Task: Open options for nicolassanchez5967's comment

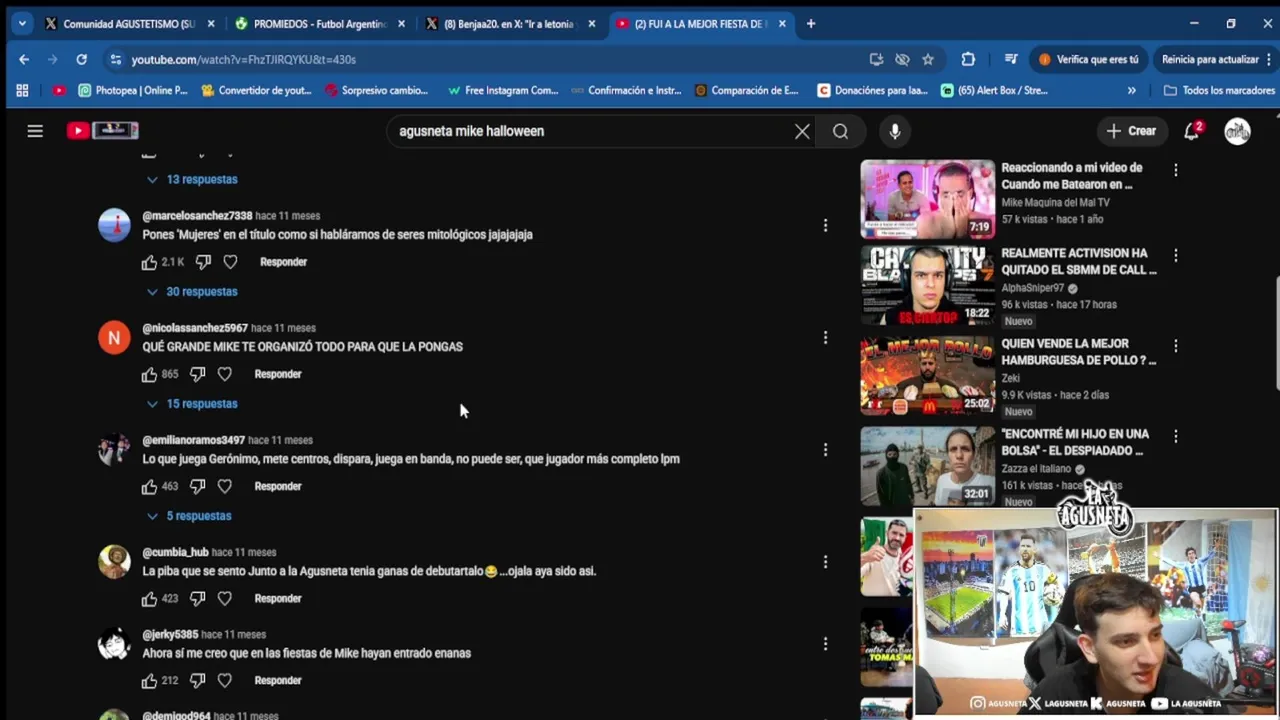Action: (825, 338)
